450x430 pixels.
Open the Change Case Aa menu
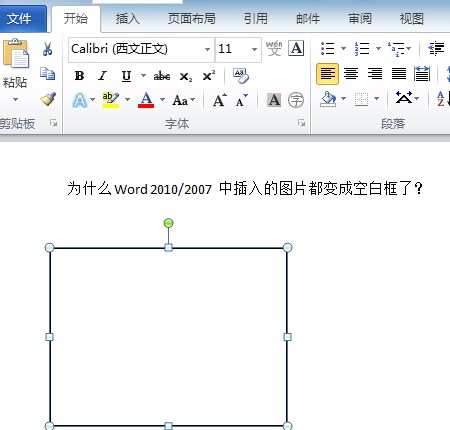click(x=184, y=100)
